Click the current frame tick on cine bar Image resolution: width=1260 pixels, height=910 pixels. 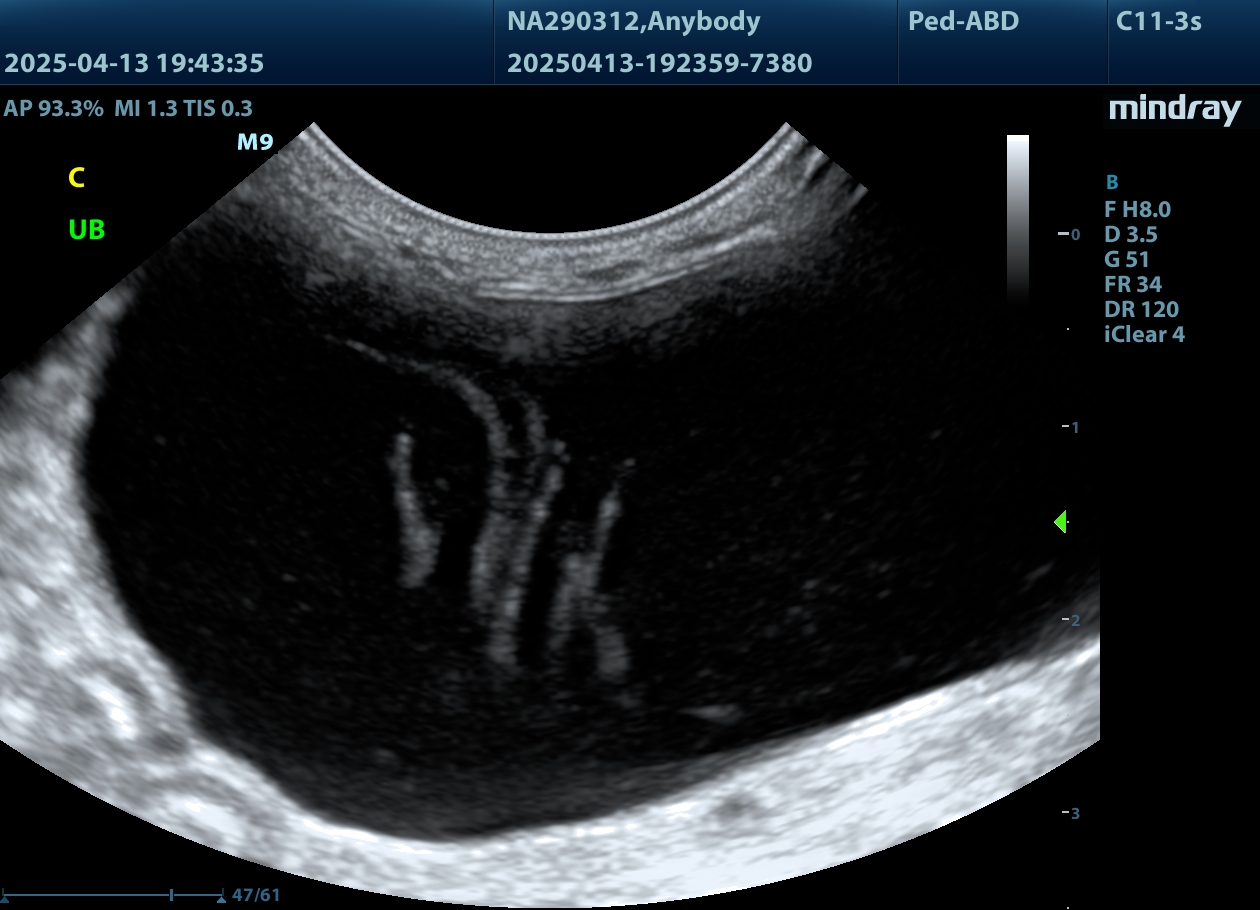[x=172, y=895]
